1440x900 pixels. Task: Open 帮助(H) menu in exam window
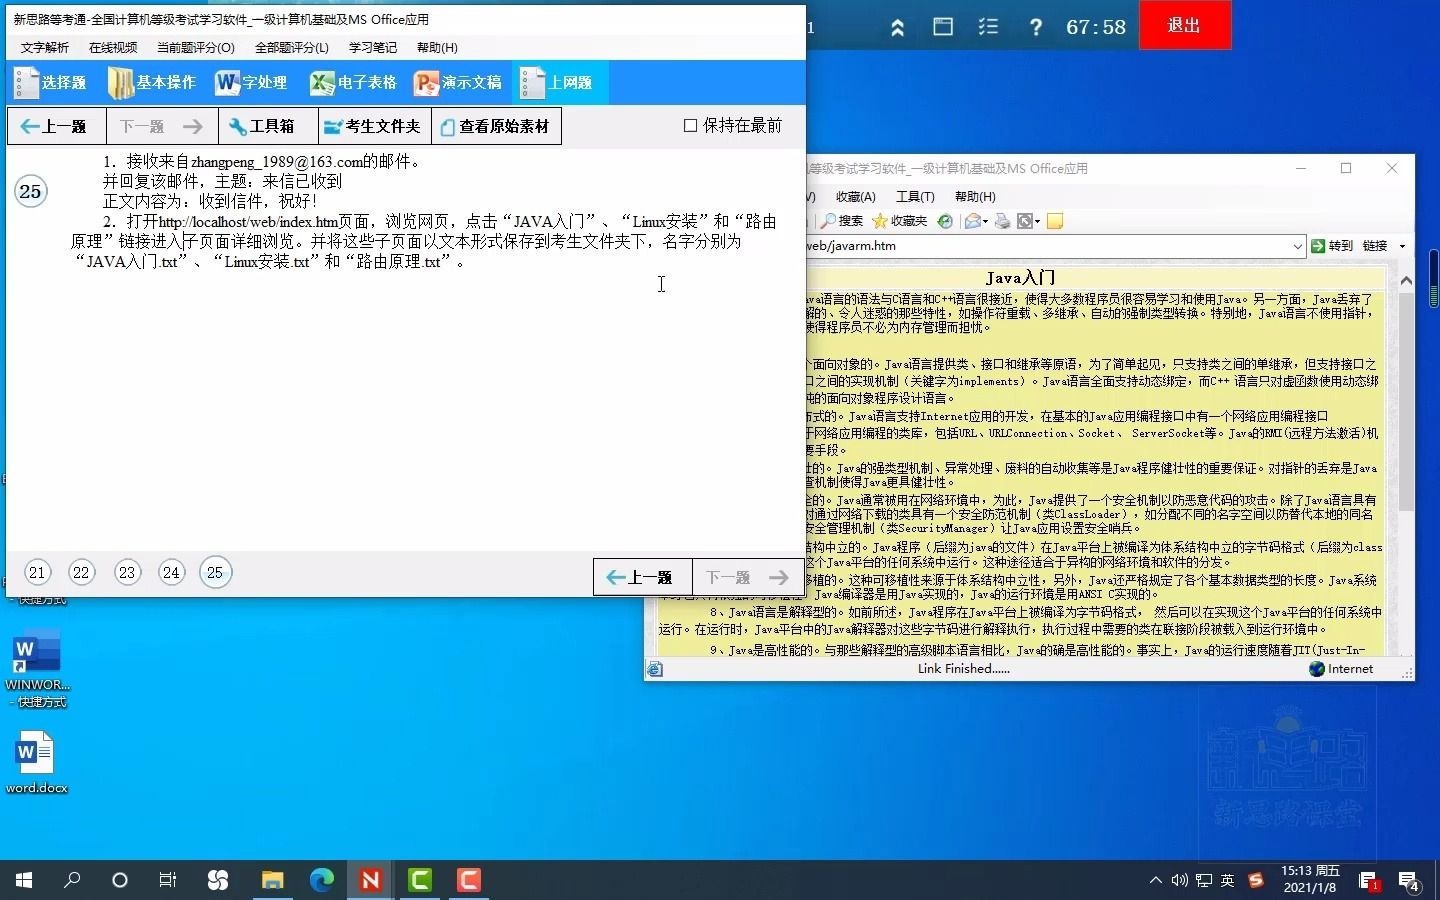(437, 48)
